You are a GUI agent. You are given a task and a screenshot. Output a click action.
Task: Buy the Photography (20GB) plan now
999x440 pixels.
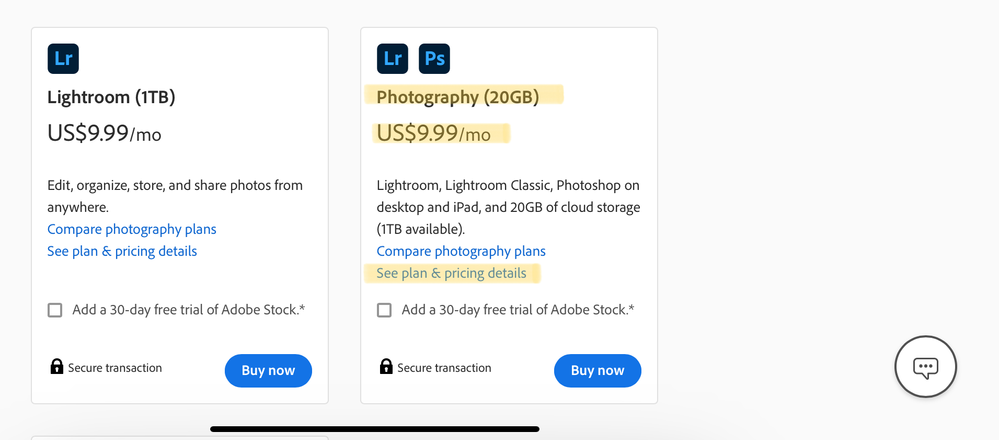(597, 370)
